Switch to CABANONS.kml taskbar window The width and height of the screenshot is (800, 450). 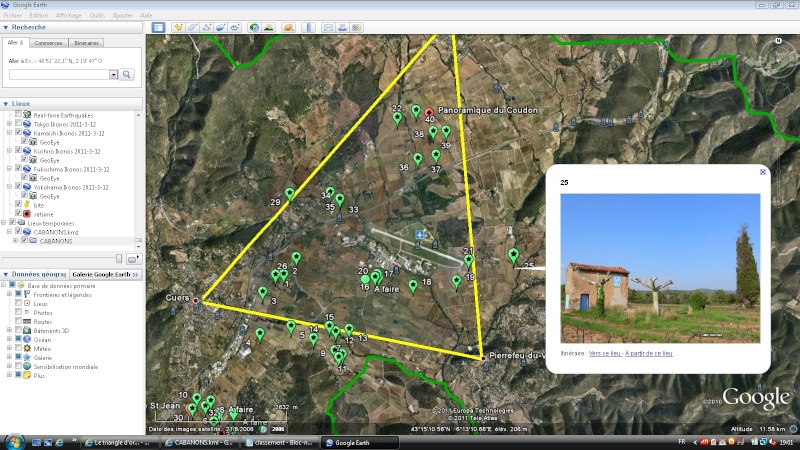pos(199,442)
